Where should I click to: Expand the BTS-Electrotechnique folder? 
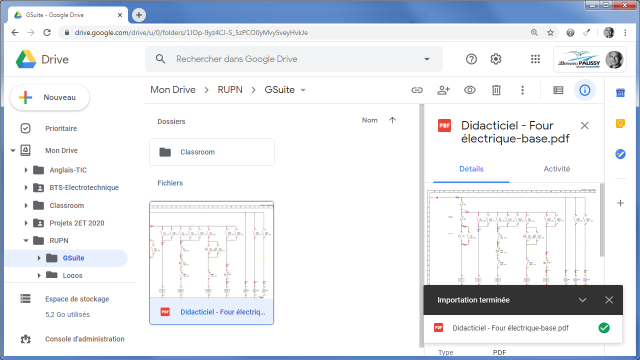pyautogui.click(x=26, y=188)
